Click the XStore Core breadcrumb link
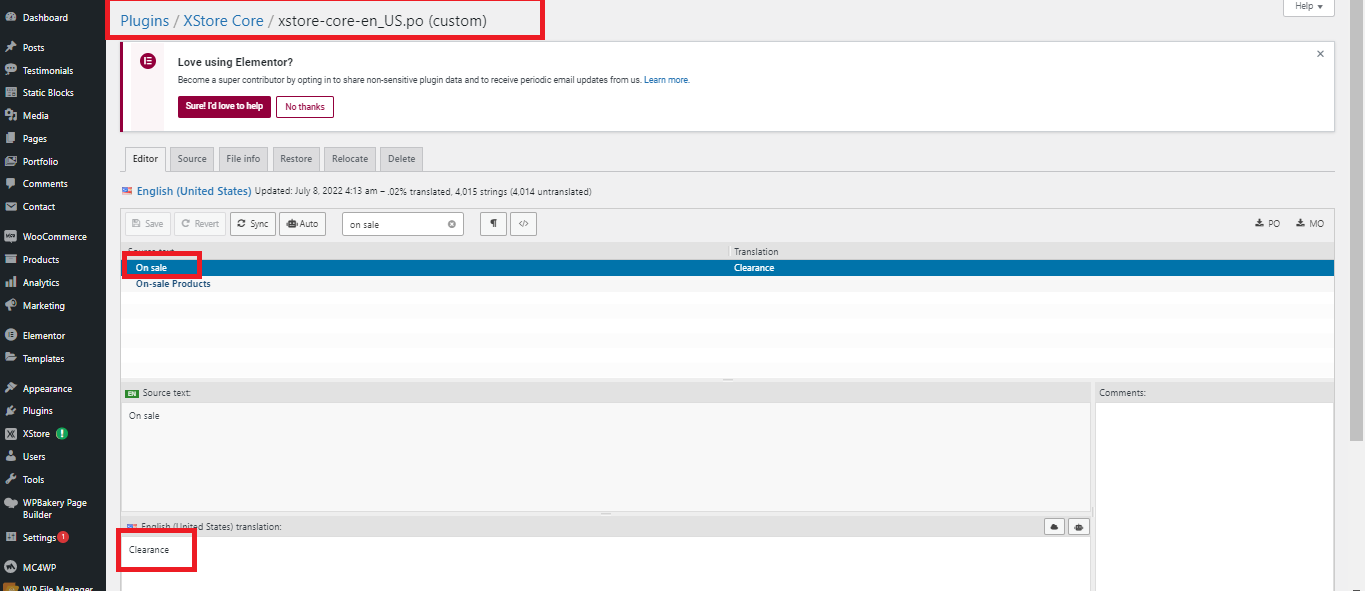This screenshot has height=591, width=1365. (223, 20)
